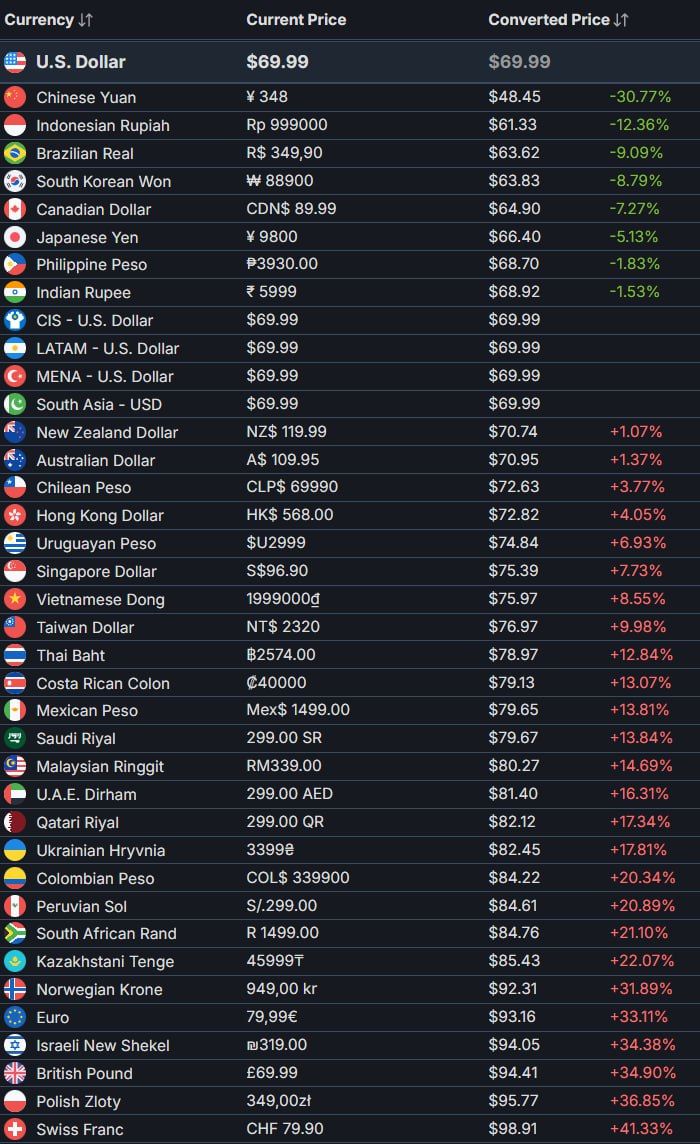Click the Polish Zloty currency name
This screenshot has width=700, height=1144.
tap(78, 1101)
